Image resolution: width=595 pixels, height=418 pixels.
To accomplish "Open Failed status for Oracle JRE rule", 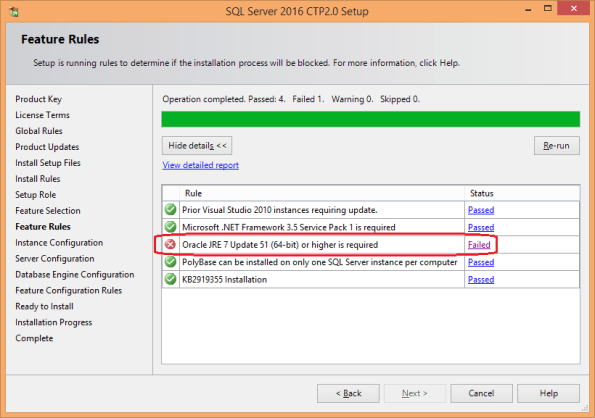I will click(x=479, y=245).
